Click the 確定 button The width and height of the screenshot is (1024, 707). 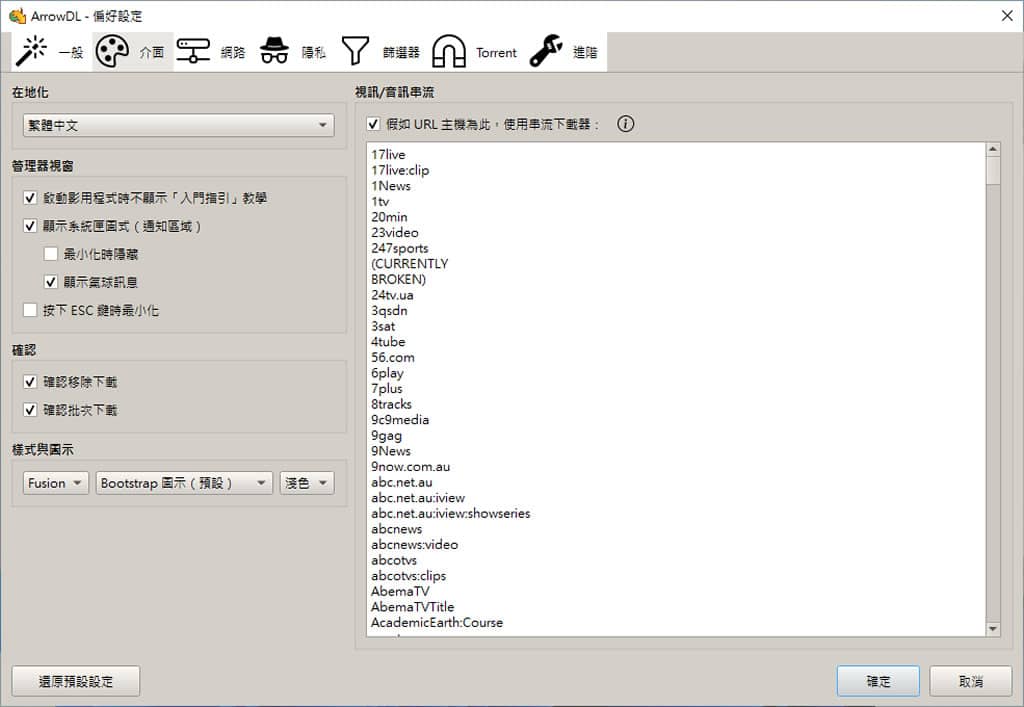pyautogui.click(x=878, y=682)
